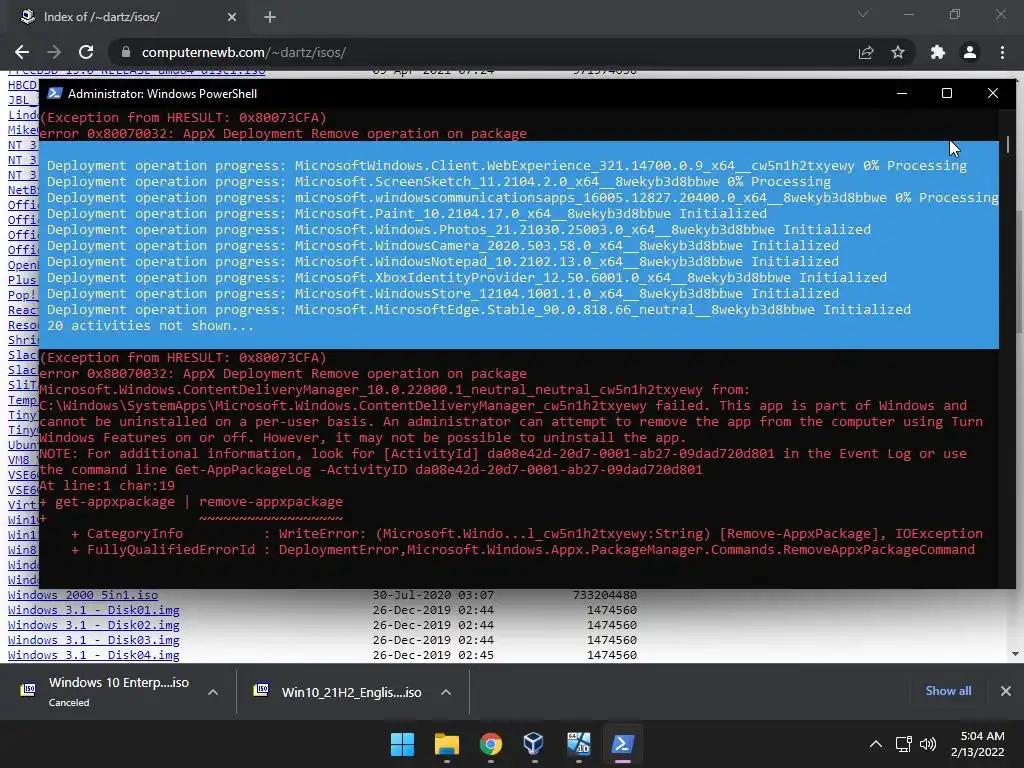Image resolution: width=1024 pixels, height=768 pixels.
Task: Click the browser page scrollbar down arrow
Action: (x=1015, y=654)
